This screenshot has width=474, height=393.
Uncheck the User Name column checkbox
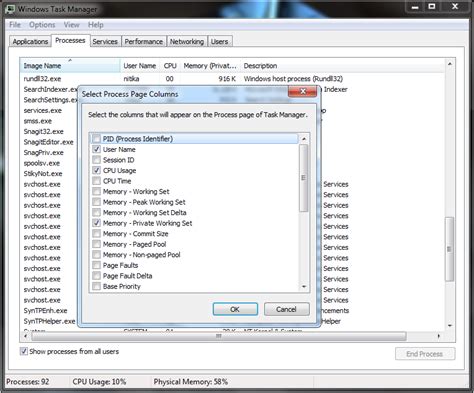click(x=96, y=149)
